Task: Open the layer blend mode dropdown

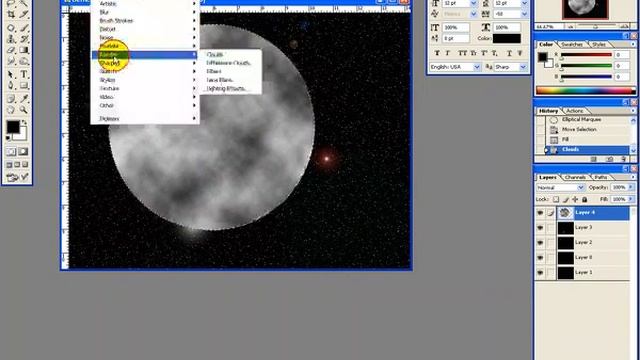Action: click(560, 187)
